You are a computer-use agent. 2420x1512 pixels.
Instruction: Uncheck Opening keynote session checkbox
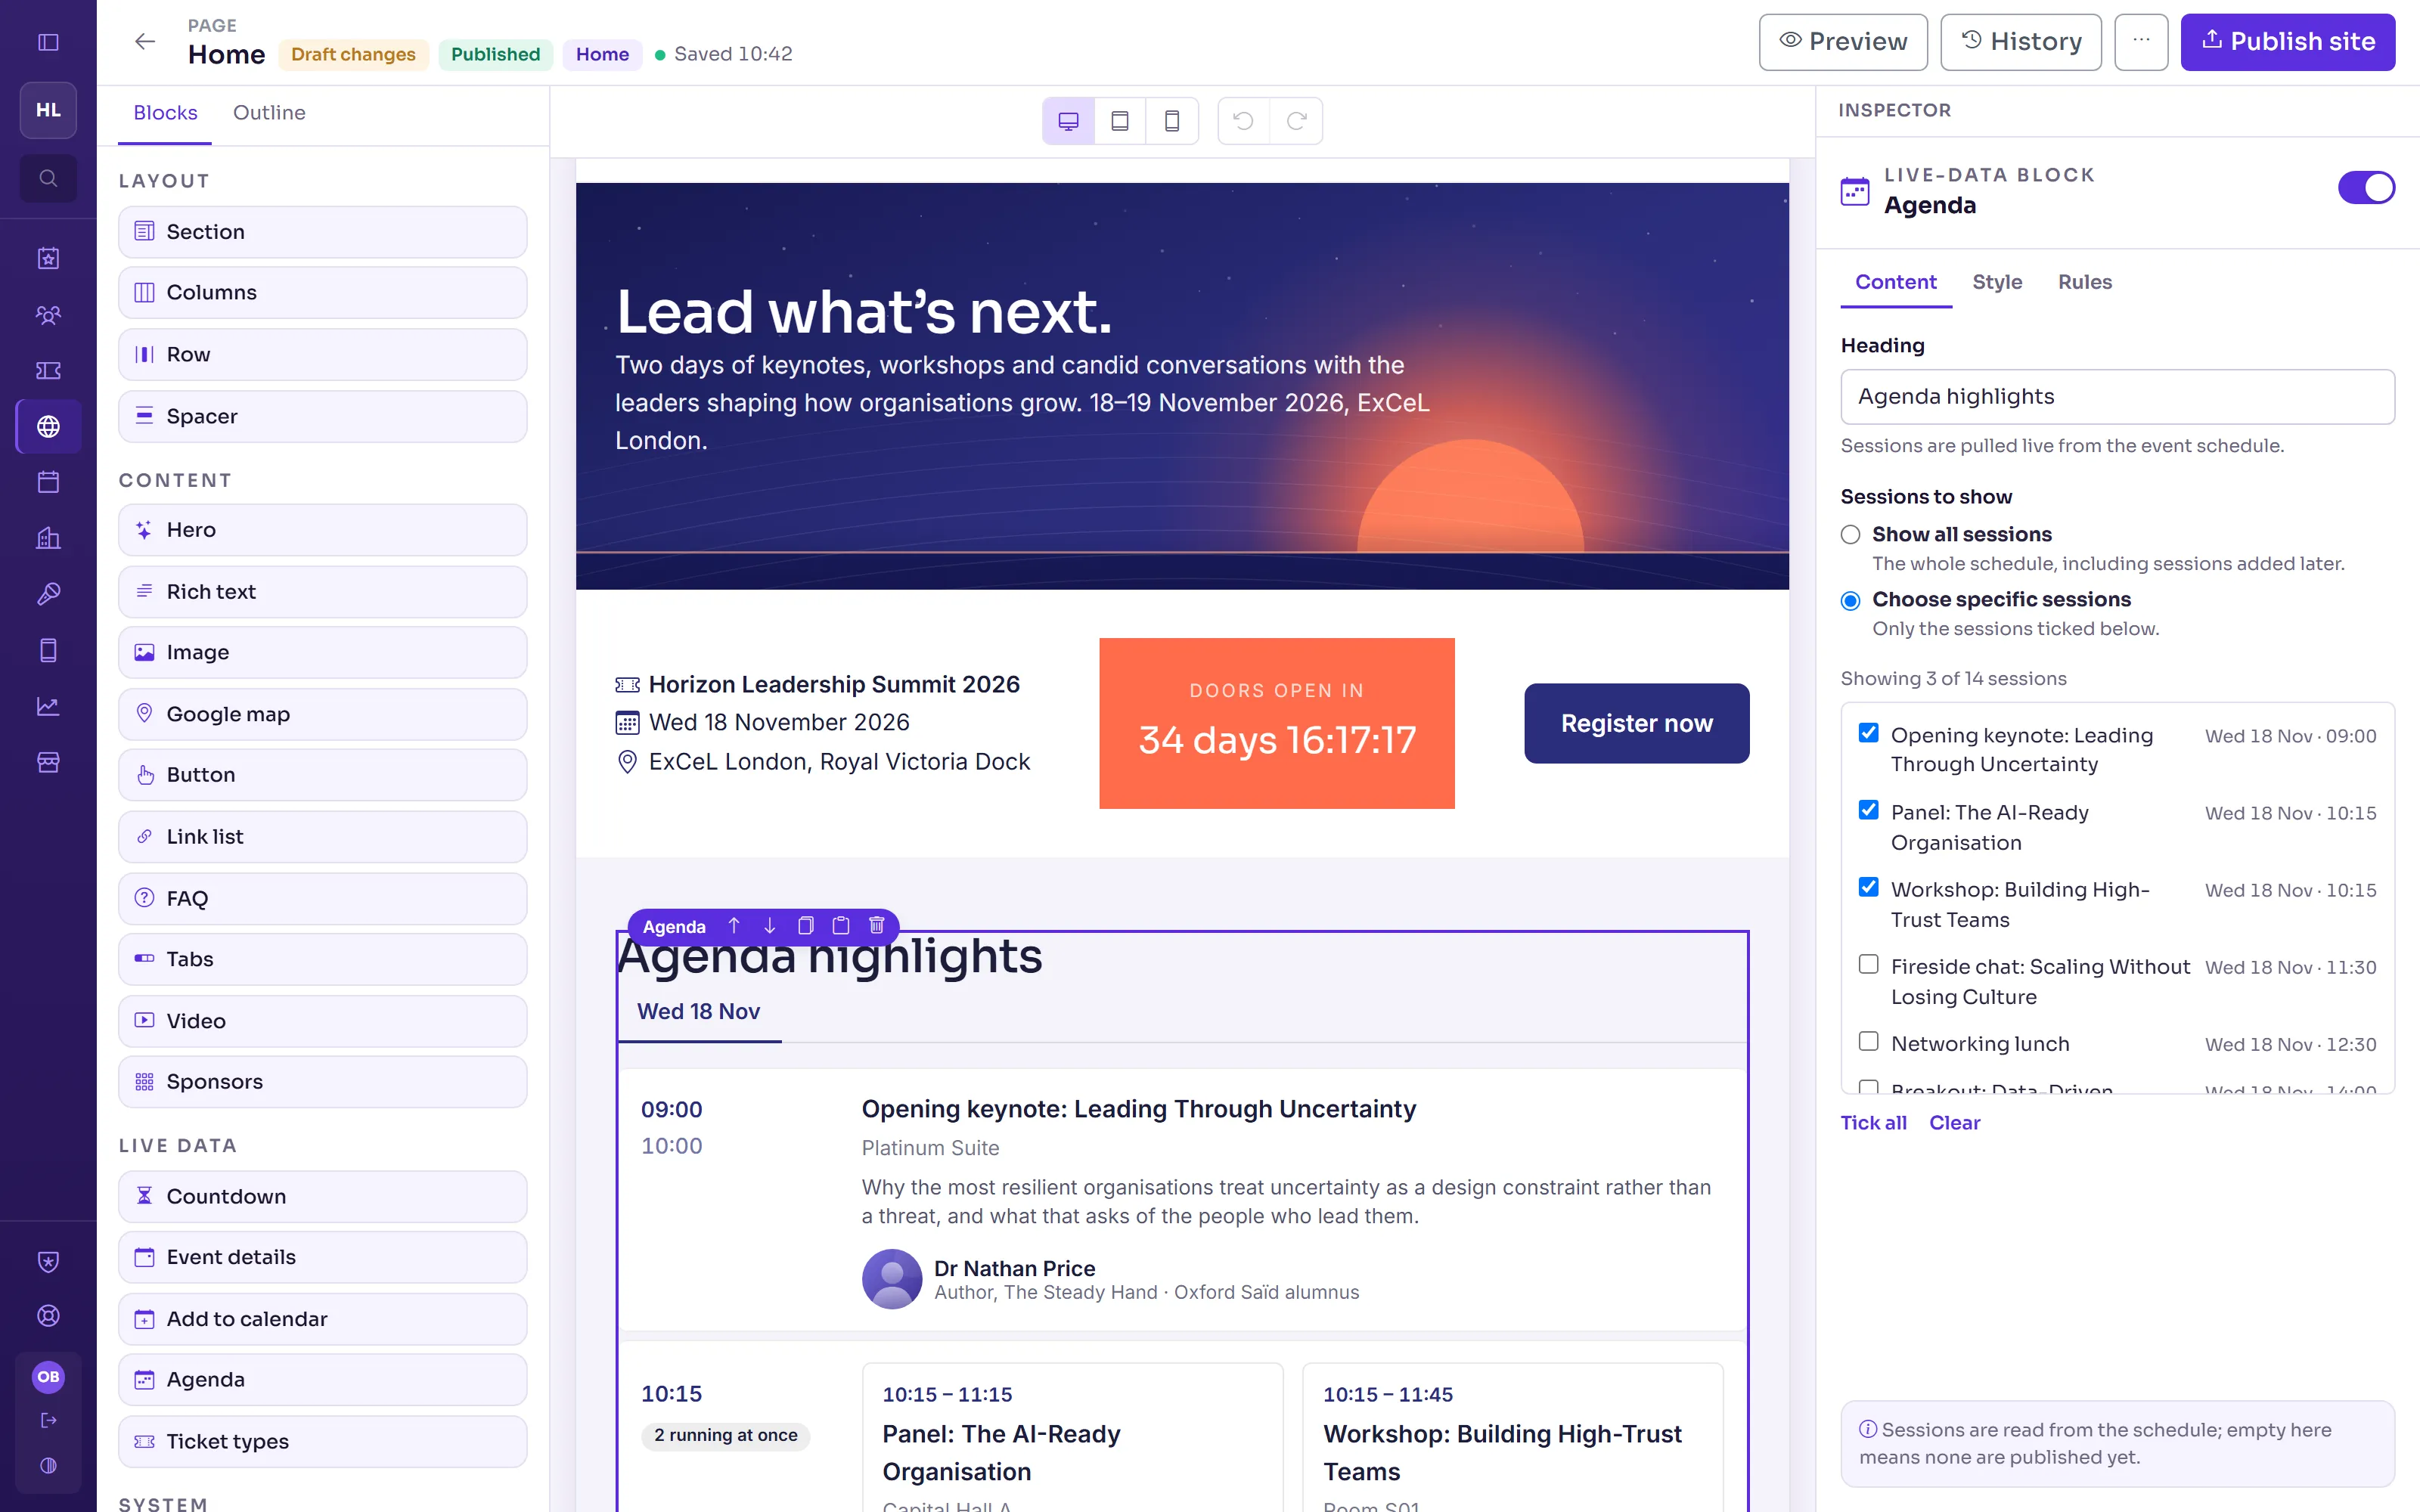click(1868, 733)
